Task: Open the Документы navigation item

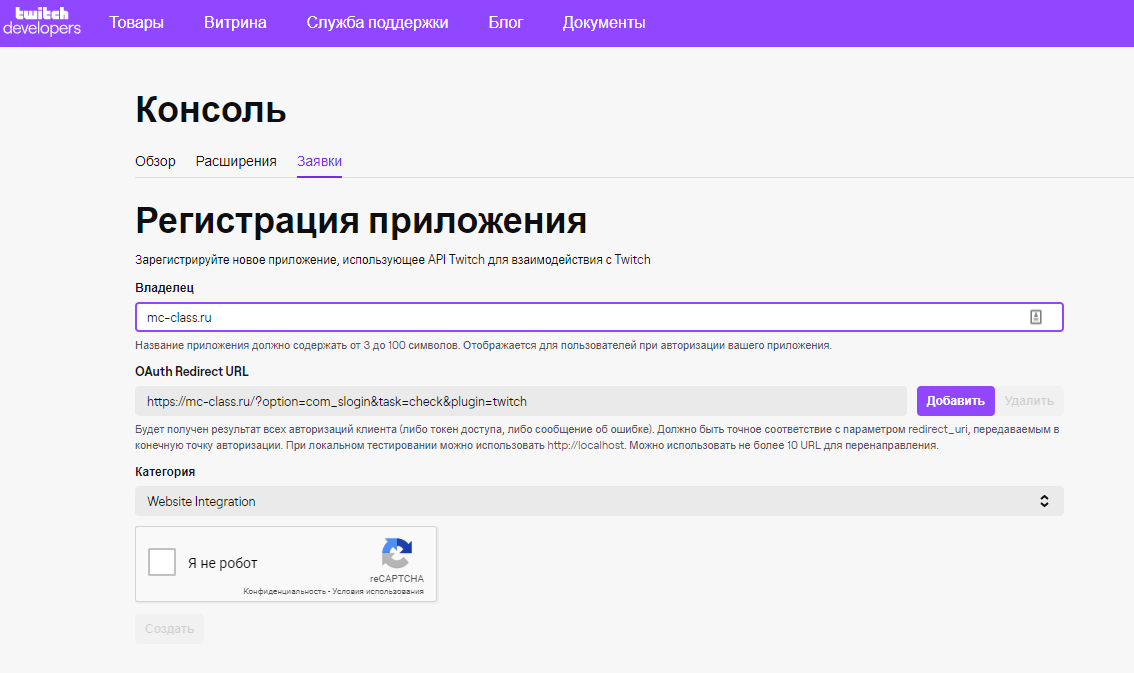Action: click(x=604, y=22)
